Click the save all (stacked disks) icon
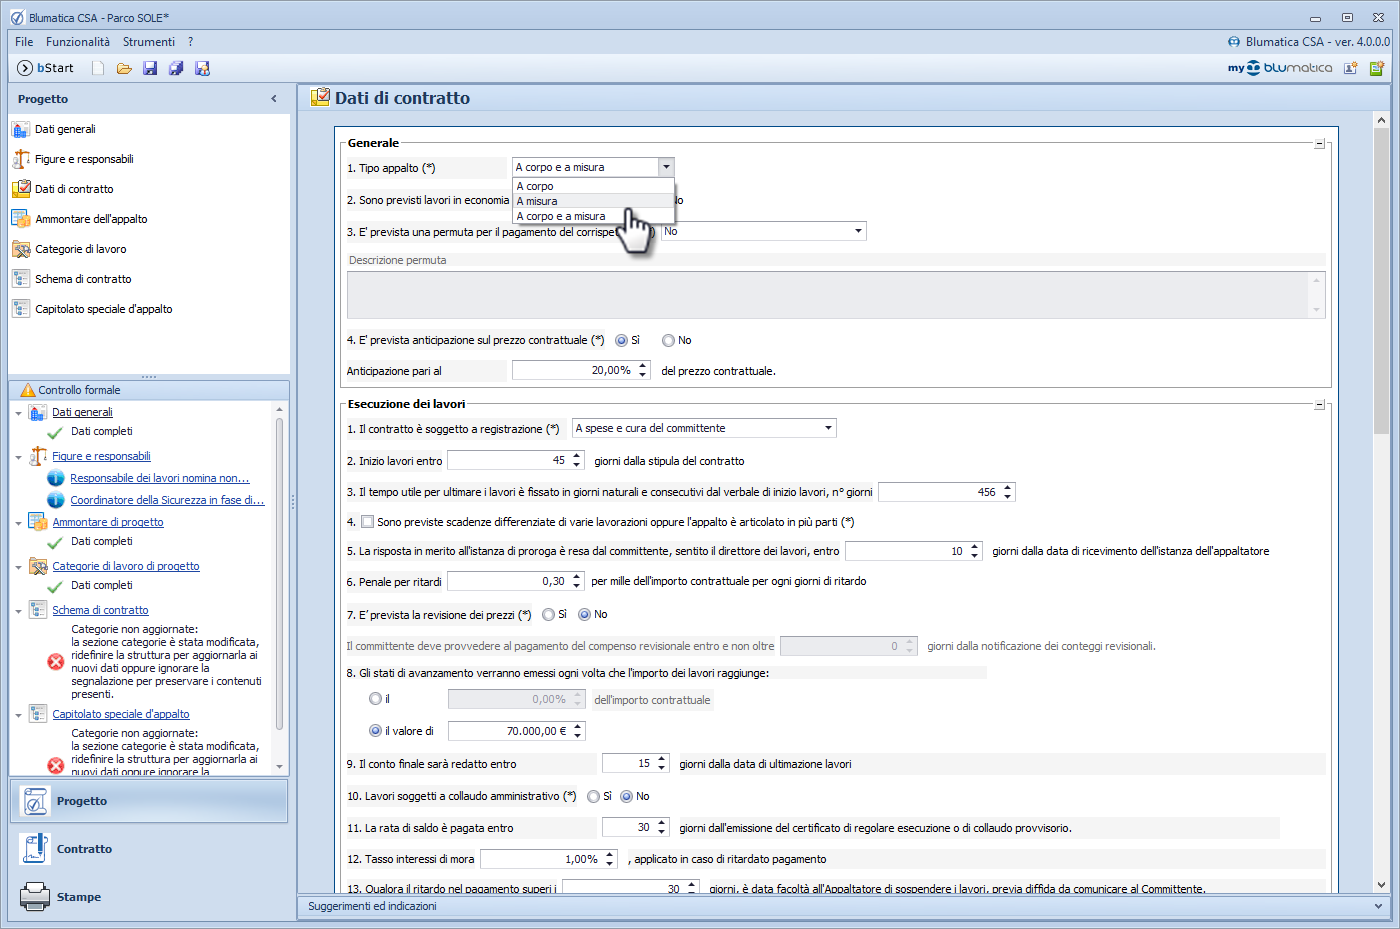Screen dimensions: 1400x929 pyautogui.click(x=176, y=68)
